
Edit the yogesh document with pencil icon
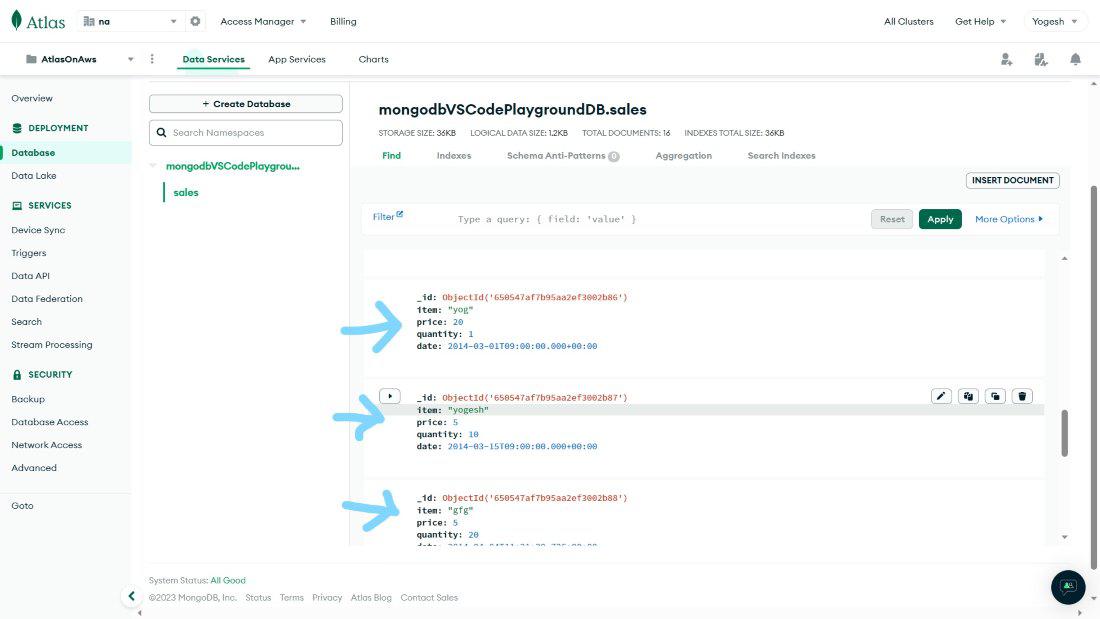pos(941,397)
